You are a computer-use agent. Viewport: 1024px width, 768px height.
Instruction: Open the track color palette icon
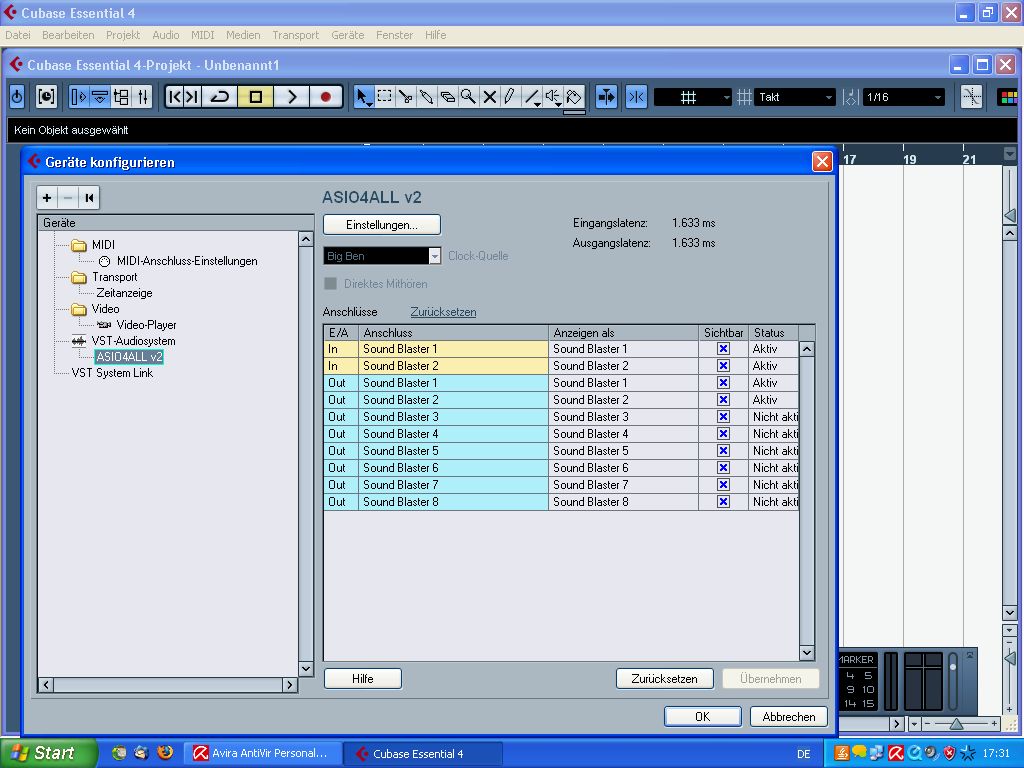(x=1010, y=97)
